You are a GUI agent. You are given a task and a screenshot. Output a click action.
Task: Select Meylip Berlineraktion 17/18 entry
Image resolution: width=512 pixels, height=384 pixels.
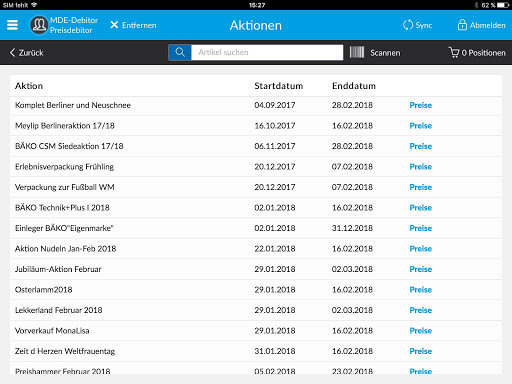click(65, 126)
